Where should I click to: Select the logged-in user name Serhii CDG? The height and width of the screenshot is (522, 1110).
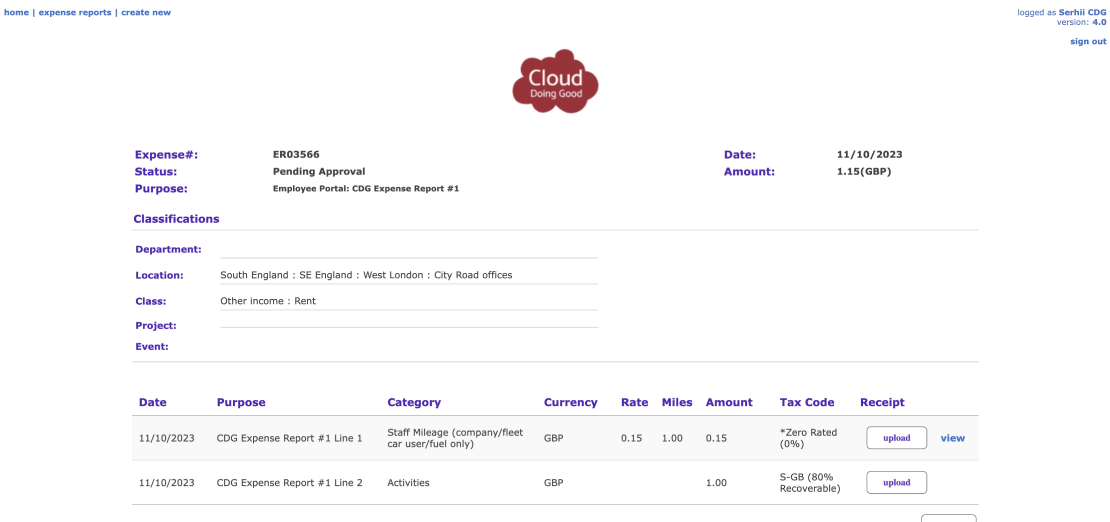(x=1082, y=12)
